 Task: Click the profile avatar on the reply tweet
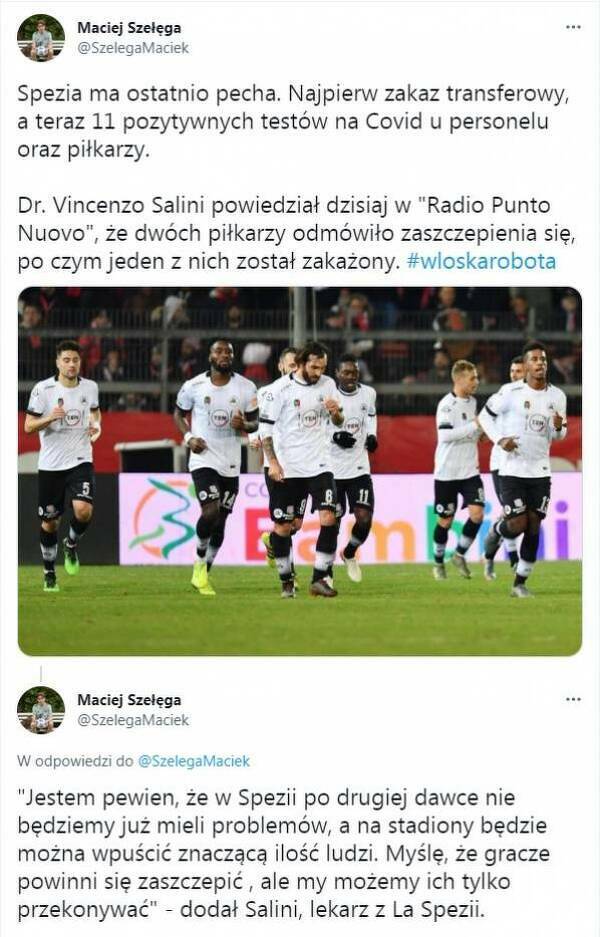click(x=41, y=710)
